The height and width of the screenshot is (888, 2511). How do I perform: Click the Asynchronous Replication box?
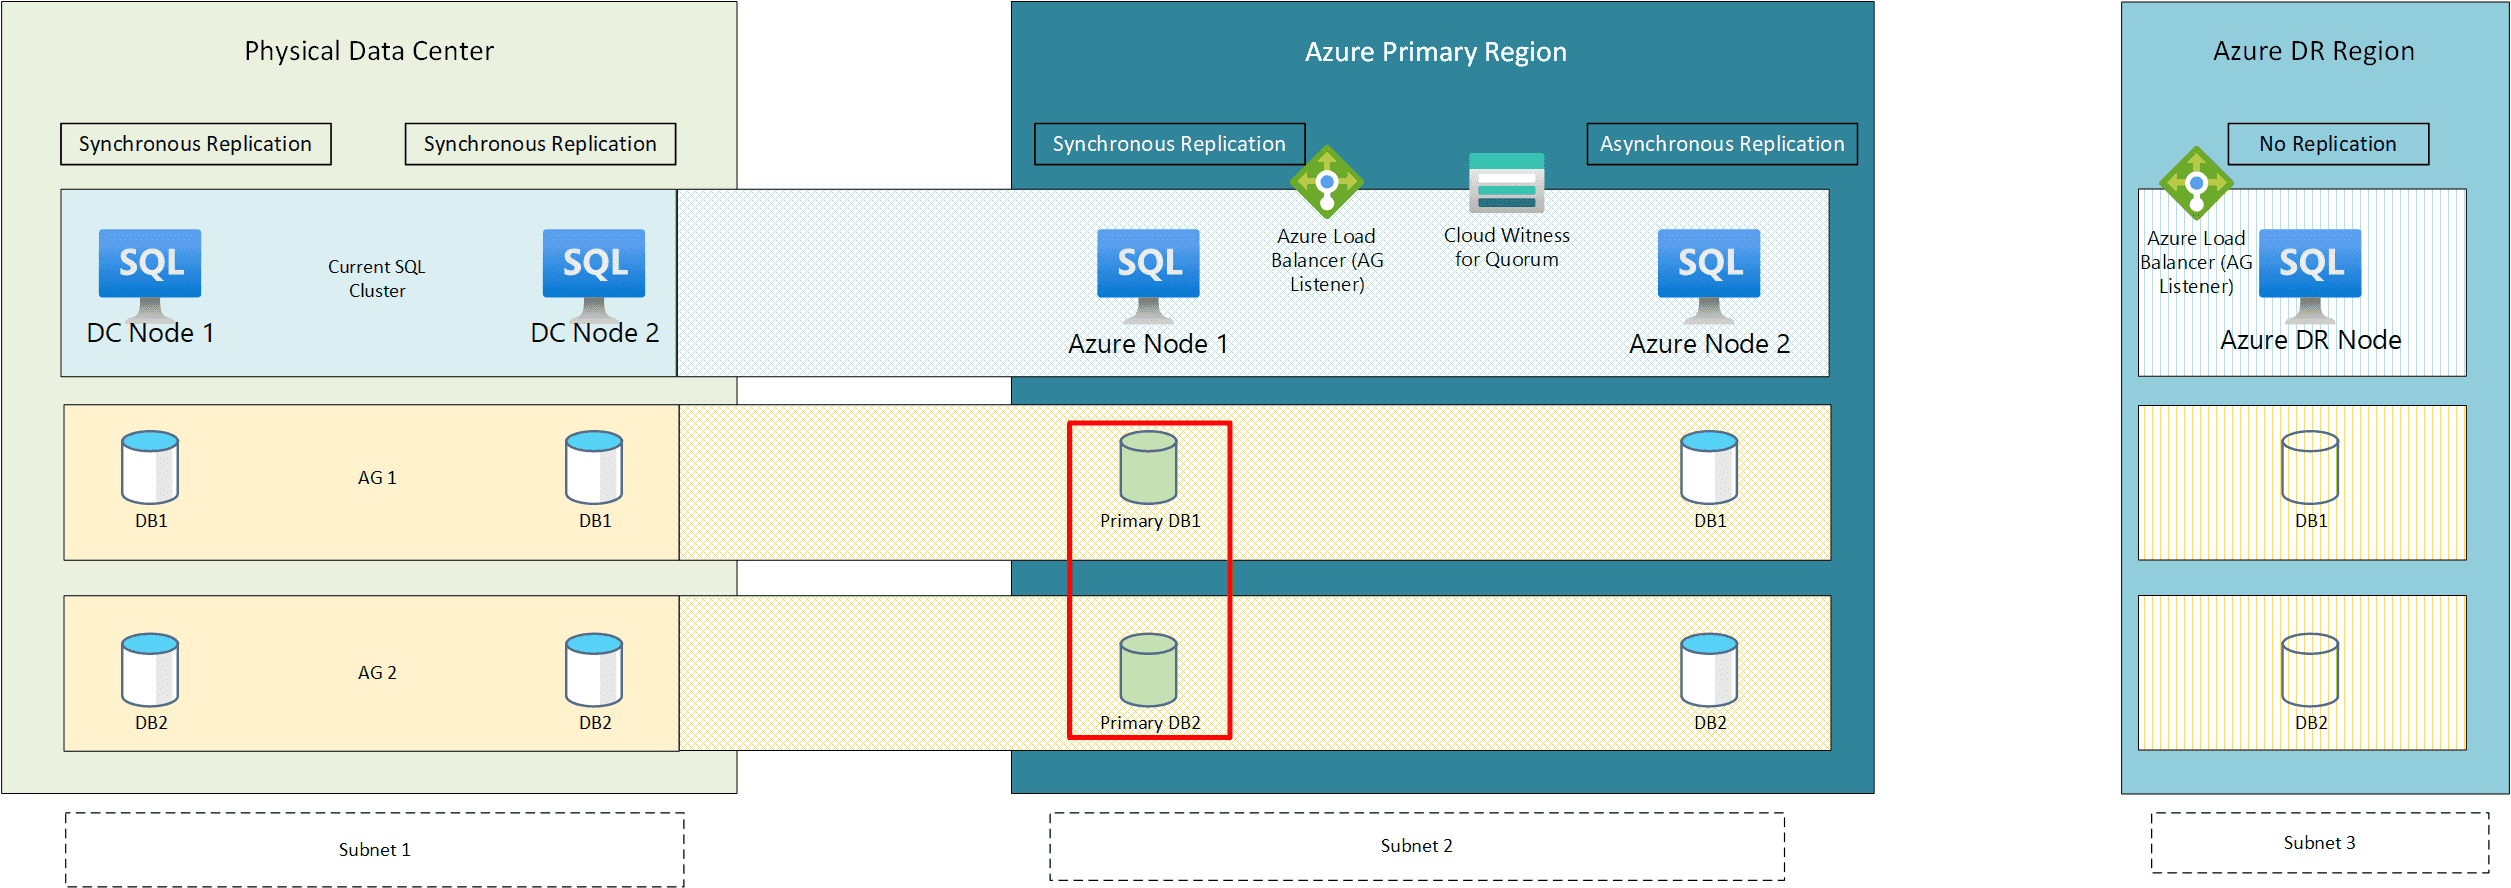1722,144
